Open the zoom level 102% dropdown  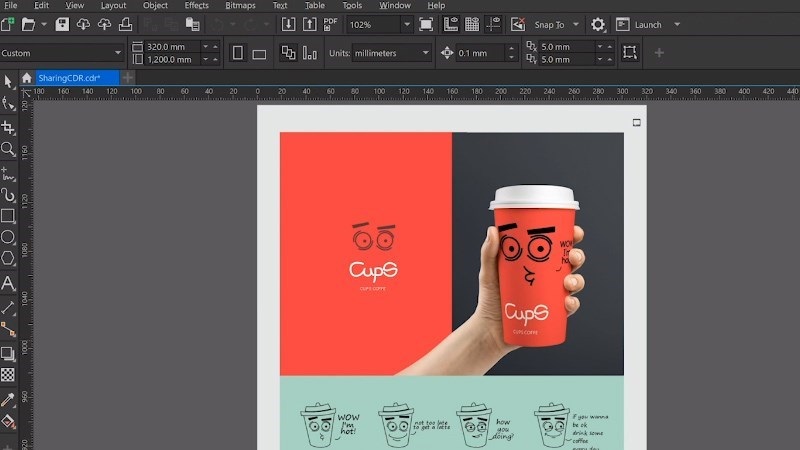406,24
